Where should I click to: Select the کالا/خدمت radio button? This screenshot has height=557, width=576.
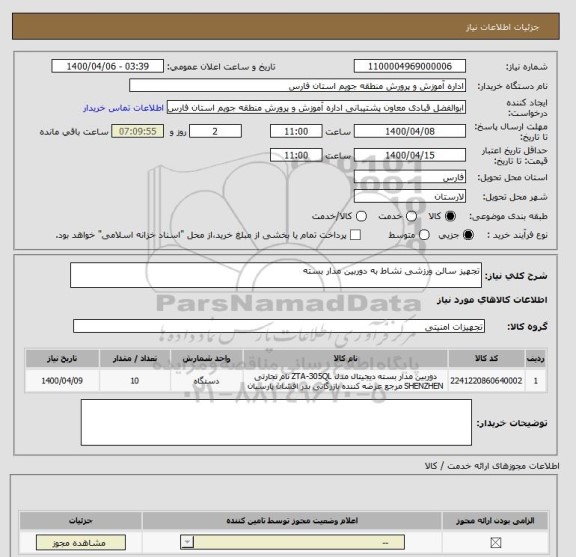pyautogui.click(x=361, y=216)
